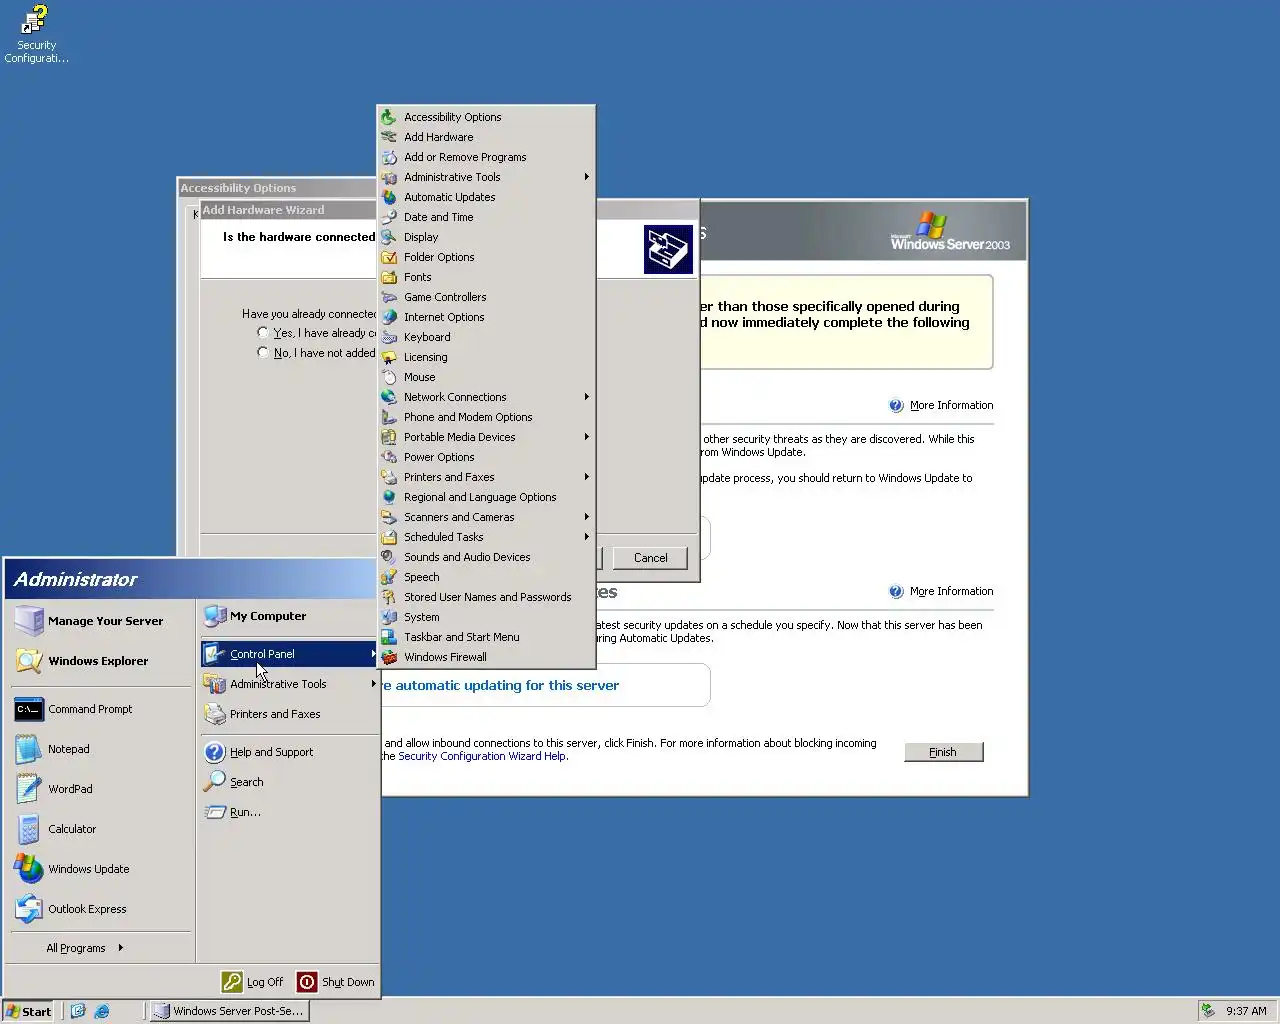This screenshot has height=1024, width=1280.
Task: Open Power Options from the menu
Action: (x=486, y=457)
